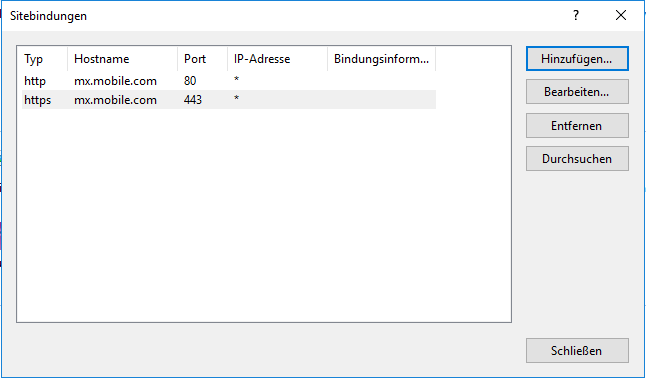The width and height of the screenshot is (646, 379).
Task: Click the Bindungsinform... column header
Action: [x=382, y=59]
